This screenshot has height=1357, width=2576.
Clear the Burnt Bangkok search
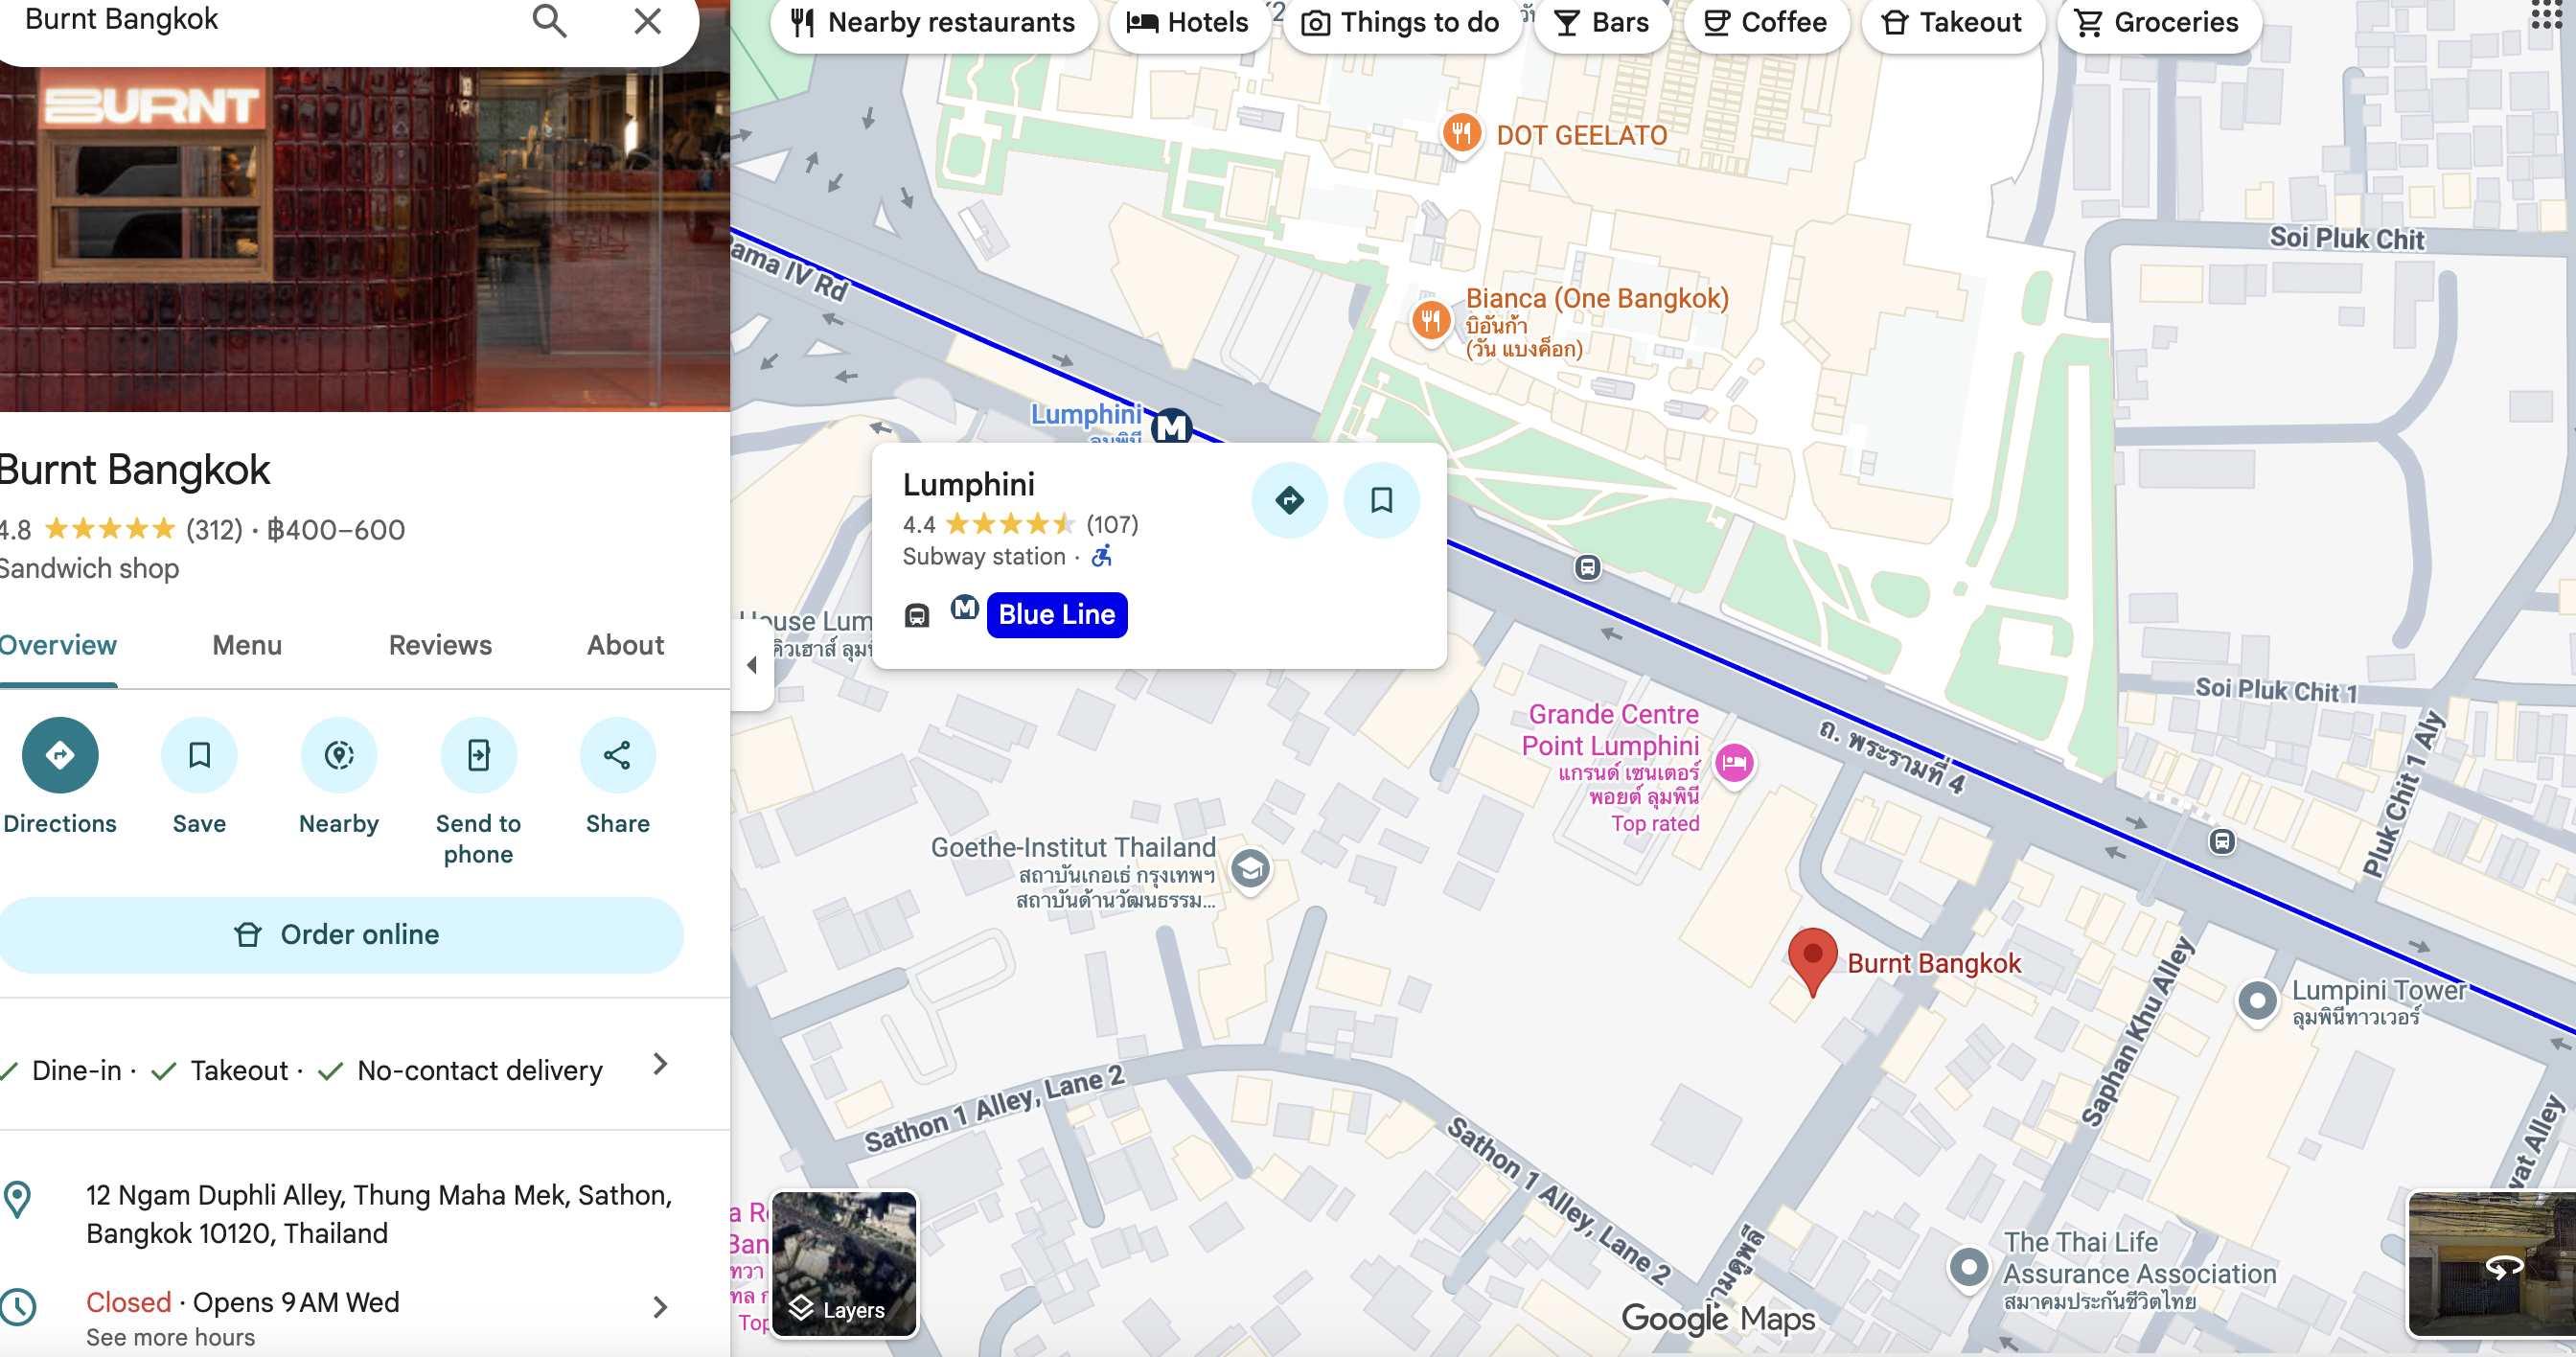click(x=647, y=21)
